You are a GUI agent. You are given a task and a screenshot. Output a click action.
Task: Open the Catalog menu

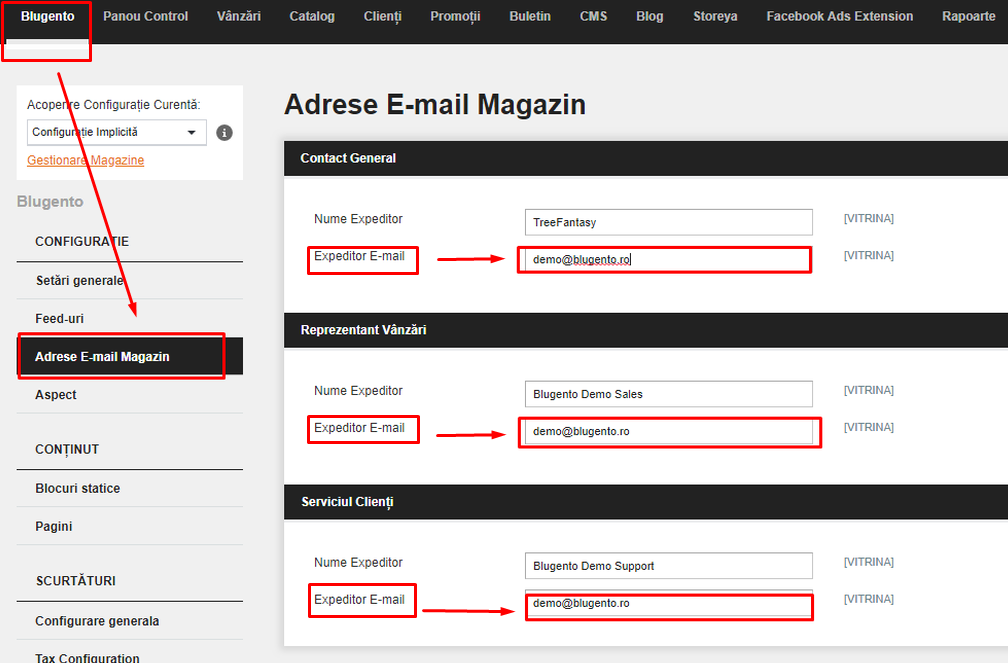click(312, 17)
